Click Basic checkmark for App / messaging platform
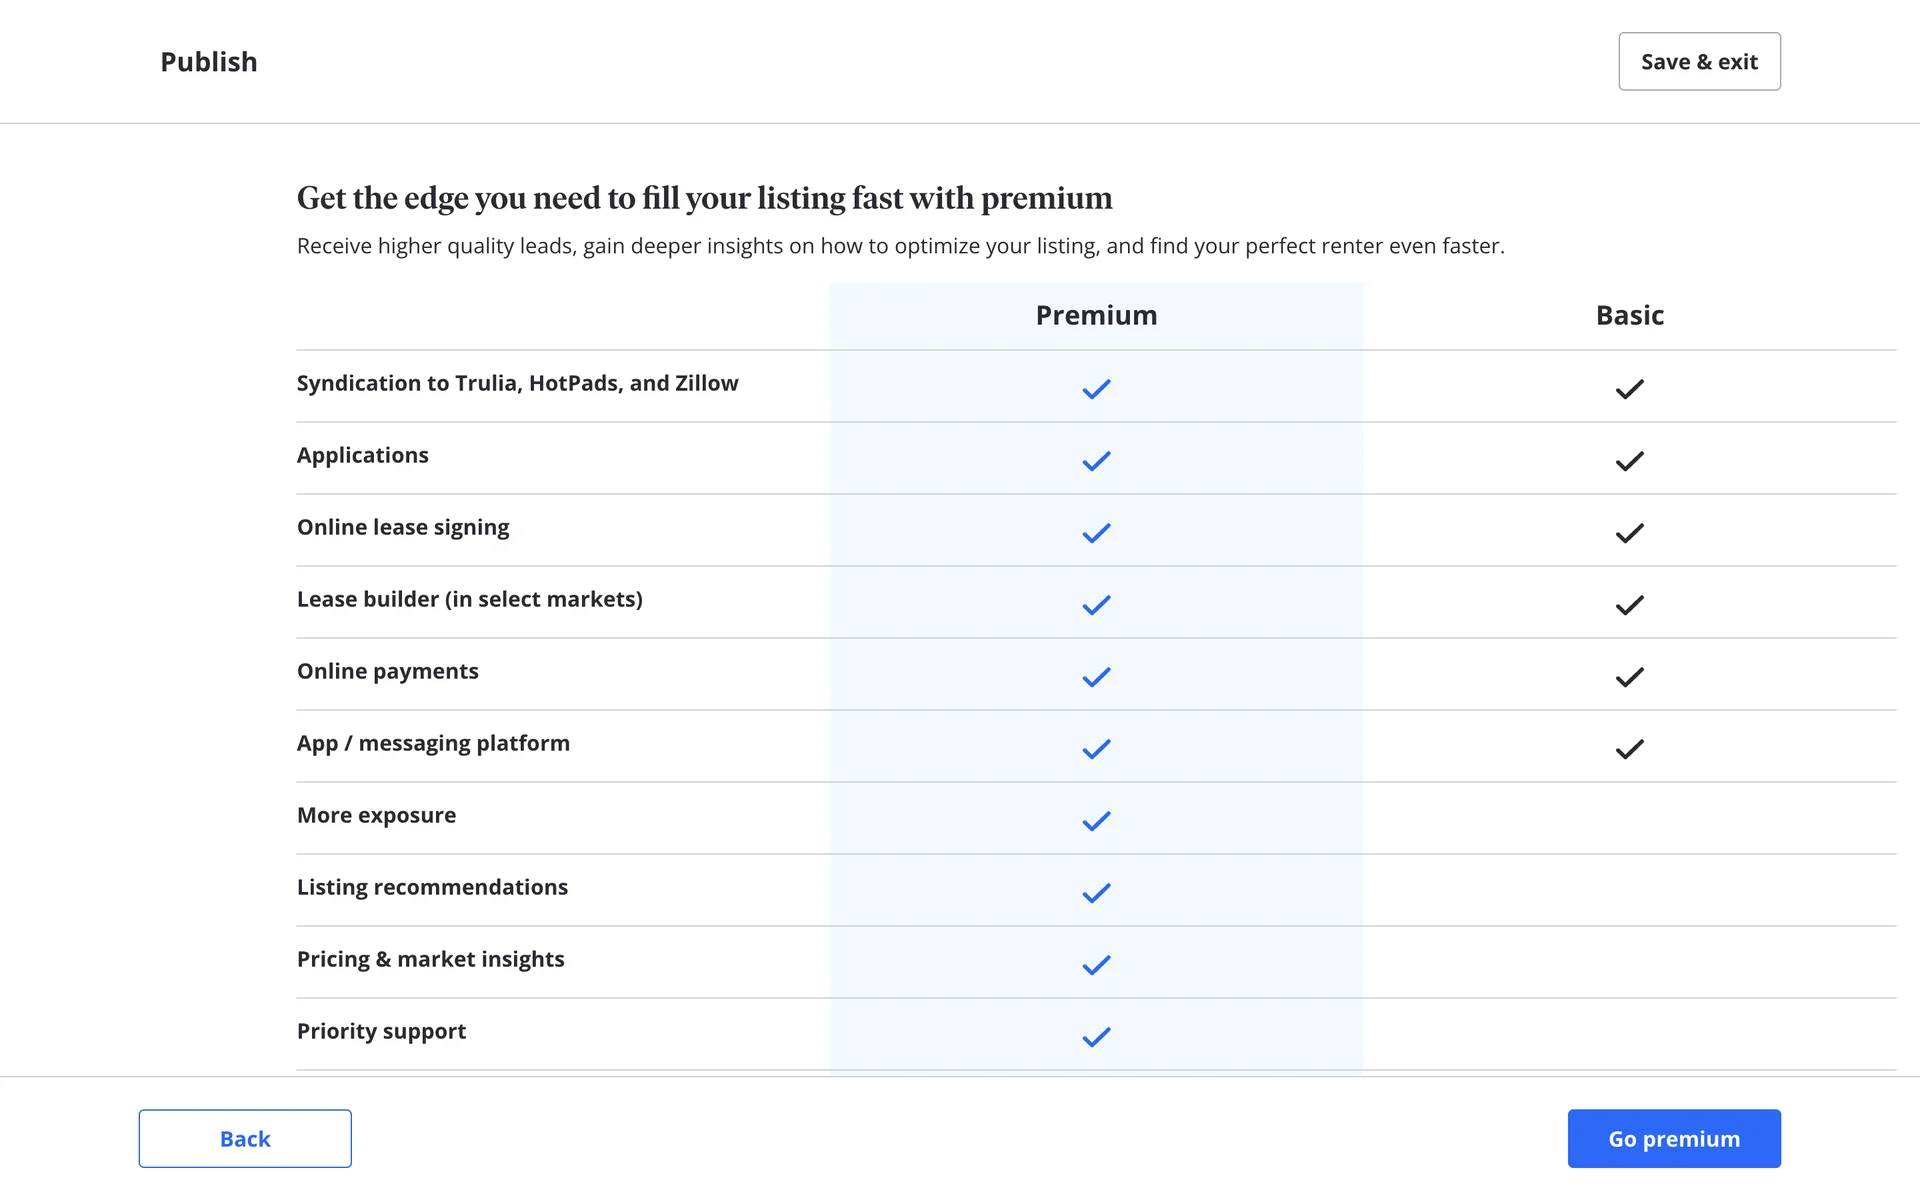This screenshot has height=1200, width=1920. (1629, 749)
